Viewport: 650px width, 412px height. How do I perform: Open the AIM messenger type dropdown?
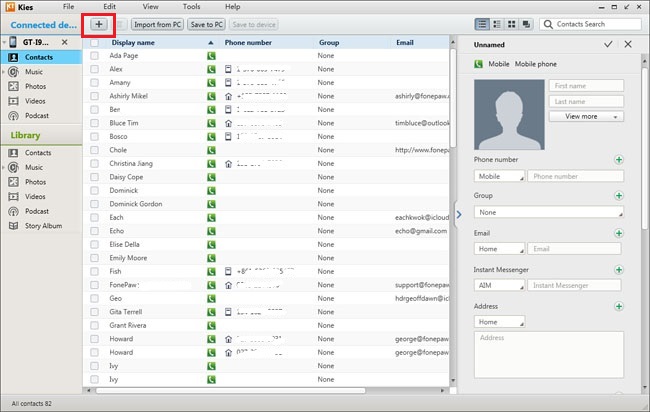[x=499, y=285]
